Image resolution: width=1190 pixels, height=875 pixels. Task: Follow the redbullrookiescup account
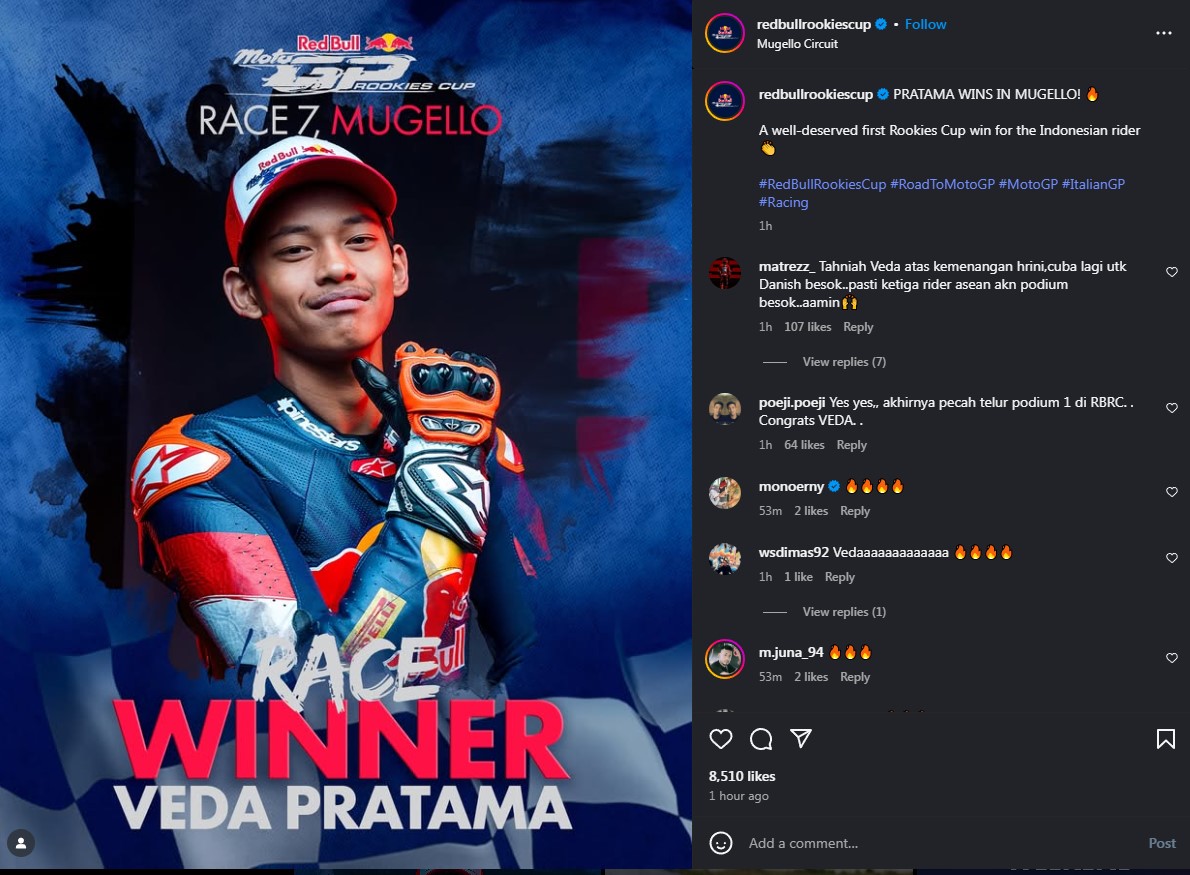(925, 24)
